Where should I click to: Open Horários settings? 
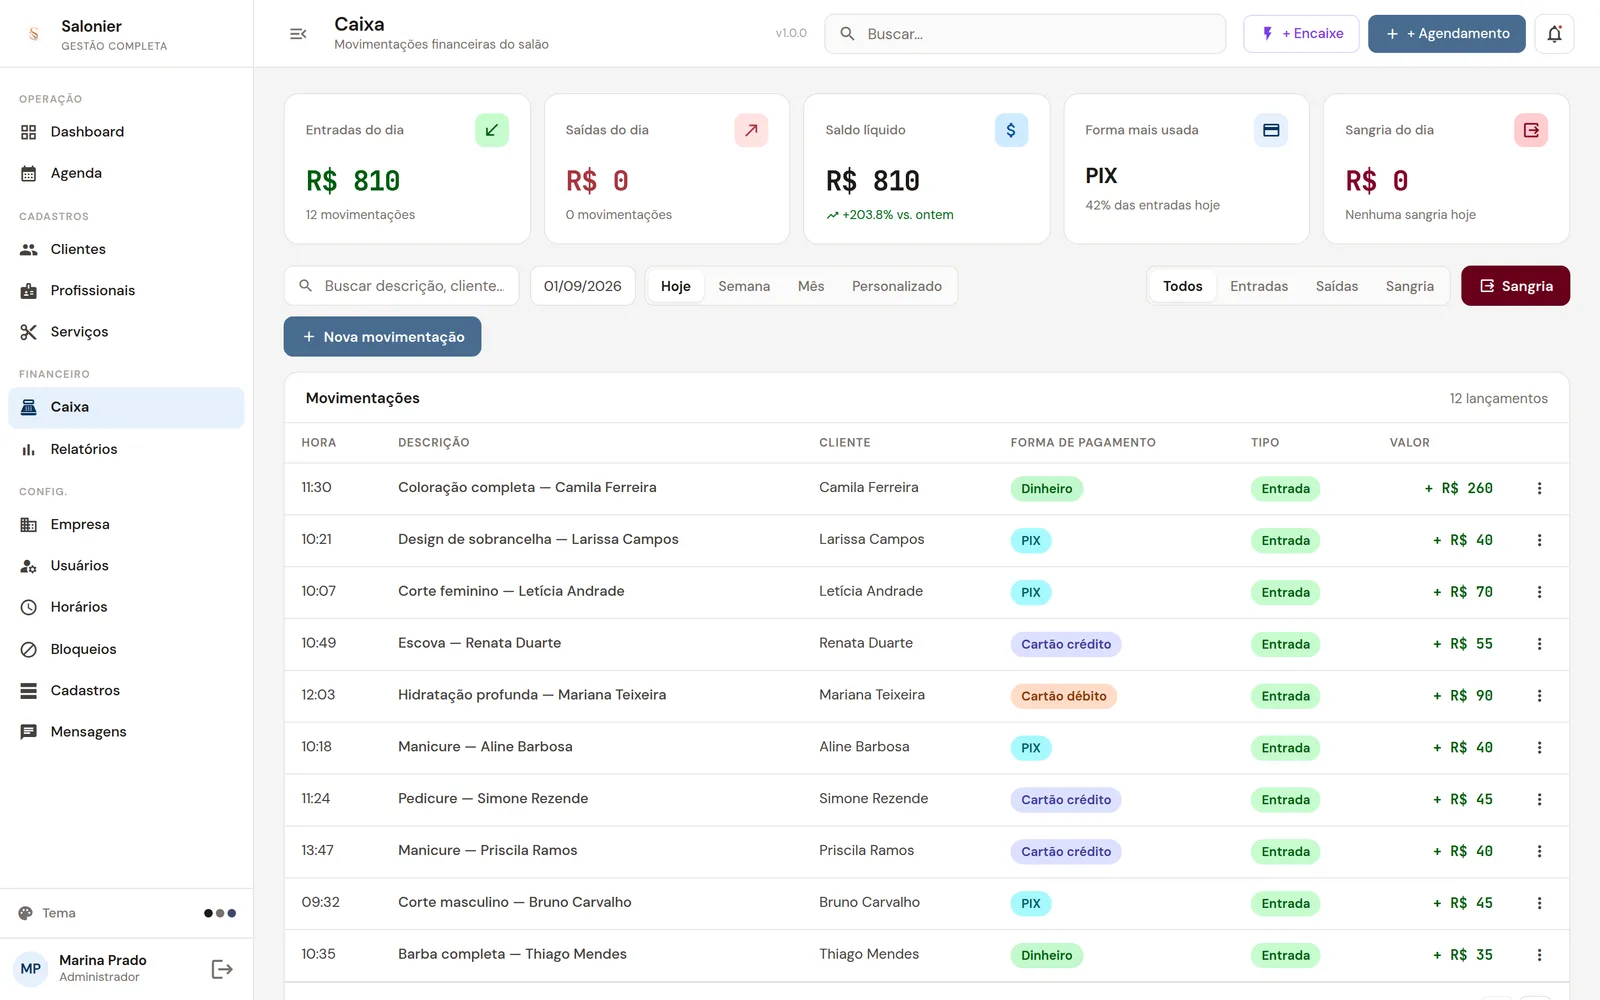(126, 607)
